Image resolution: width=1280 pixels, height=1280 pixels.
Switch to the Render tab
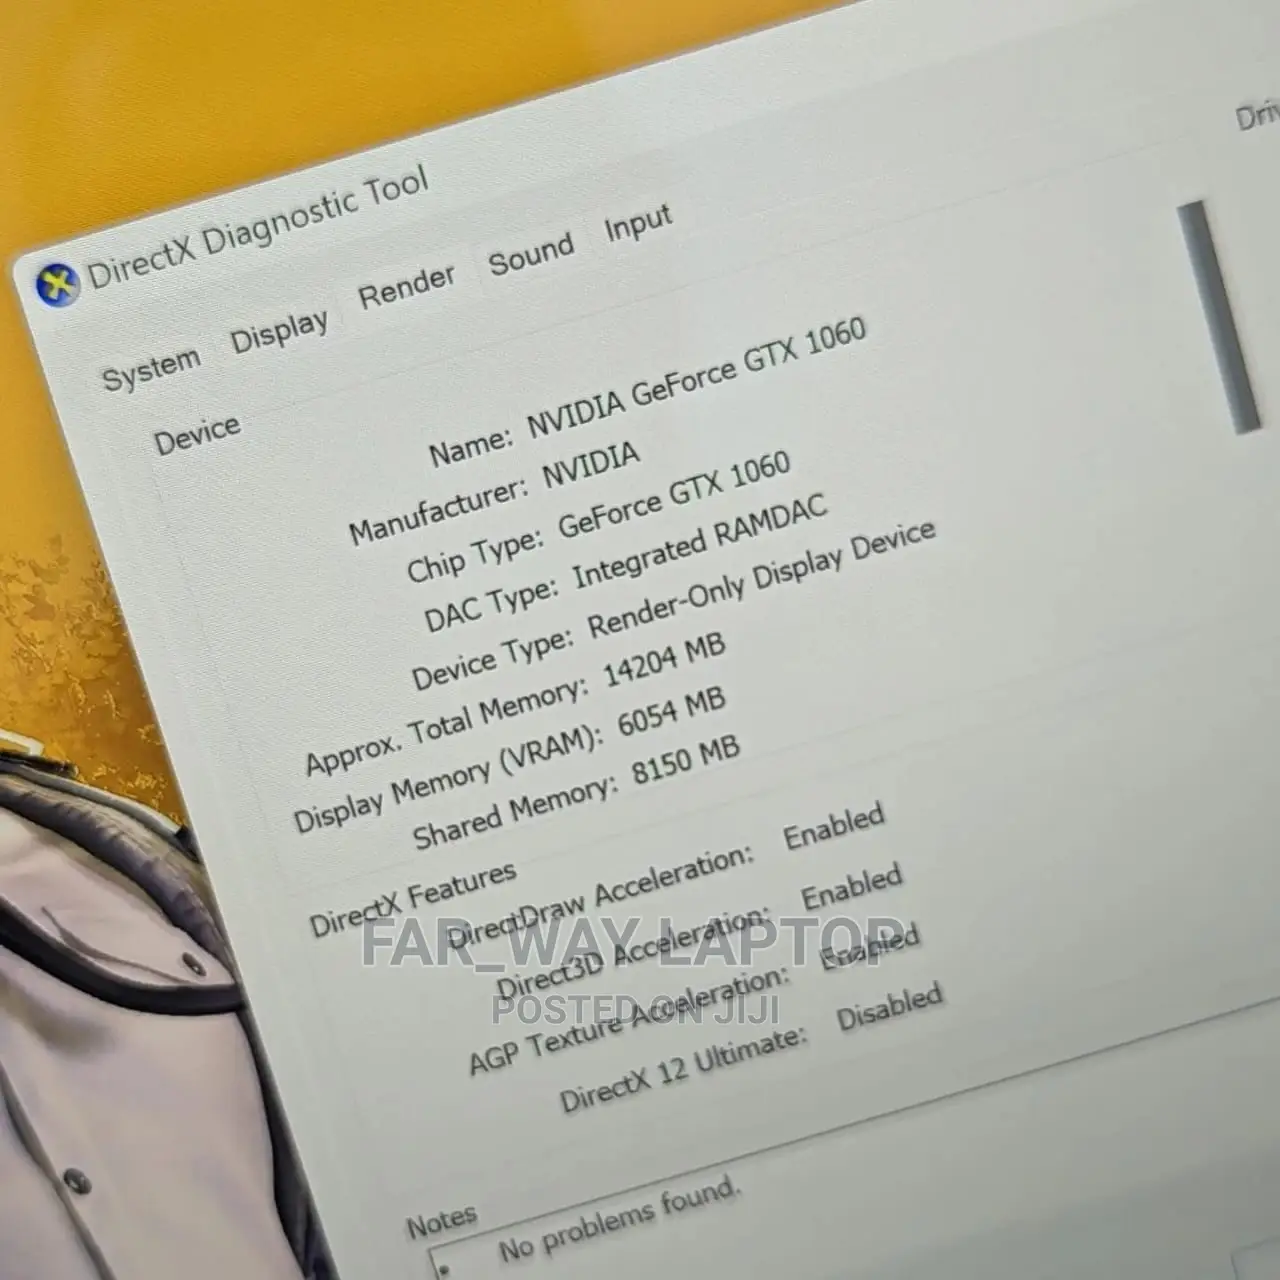[x=406, y=287]
